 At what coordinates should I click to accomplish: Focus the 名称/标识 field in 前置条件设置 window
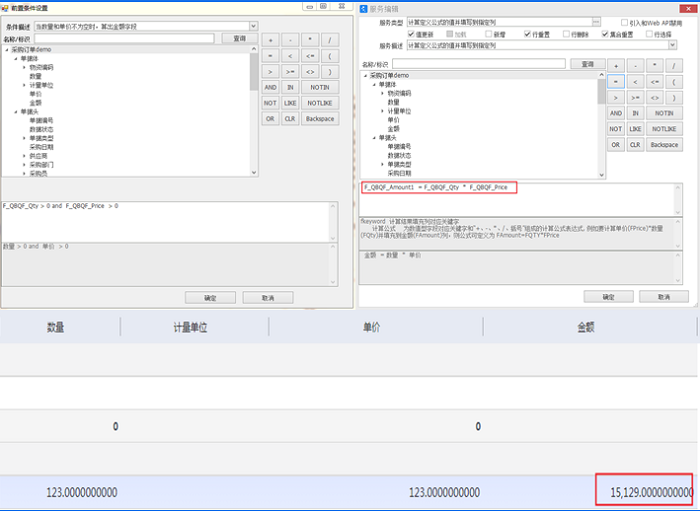point(125,39)
